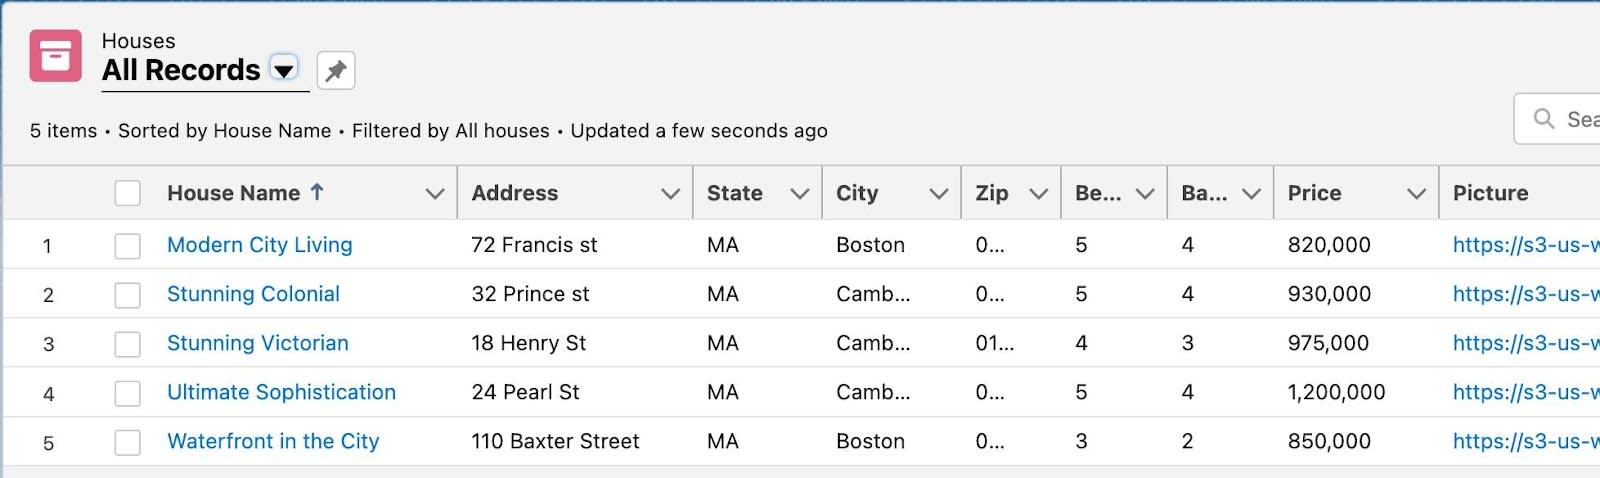Check the Modern City Living row checkbox
Screen dimensions: 1600x478
click(128, 245)
